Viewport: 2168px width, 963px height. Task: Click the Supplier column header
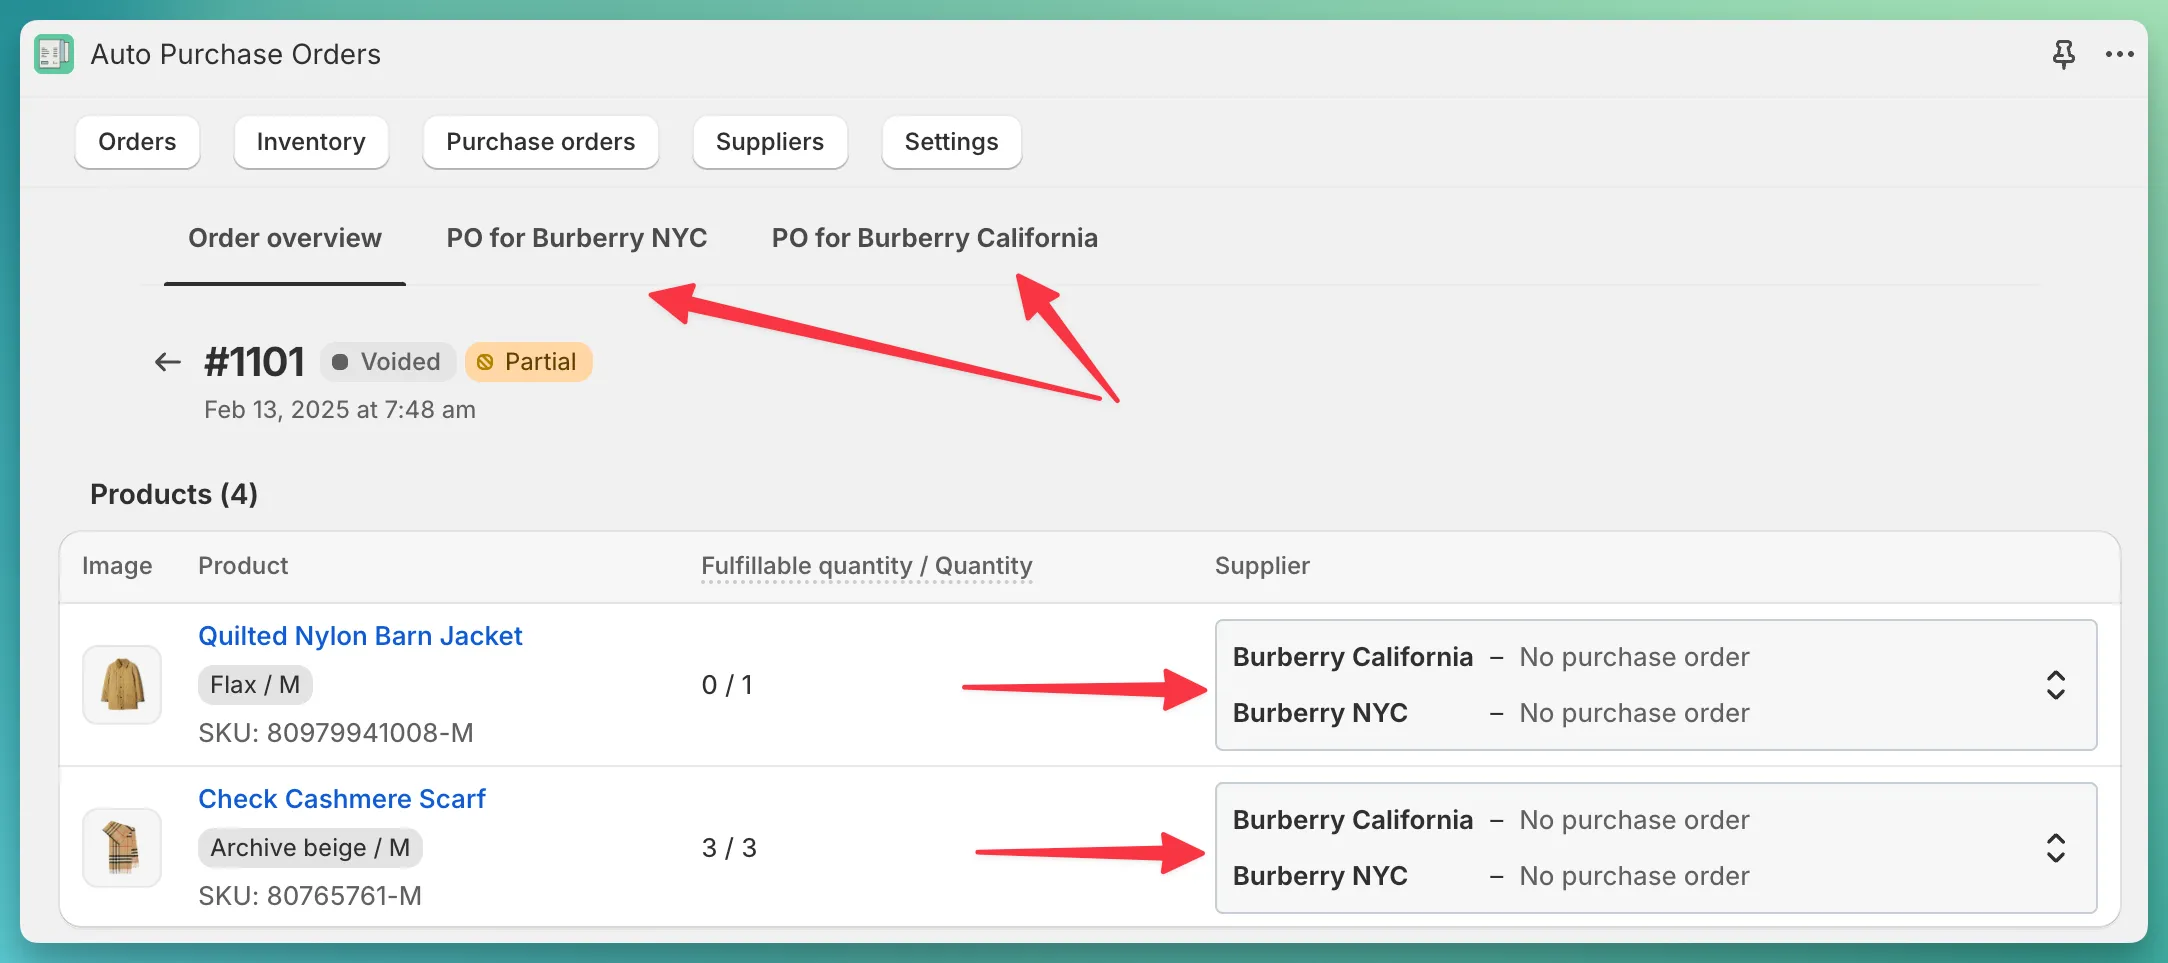pos(1262,566)
